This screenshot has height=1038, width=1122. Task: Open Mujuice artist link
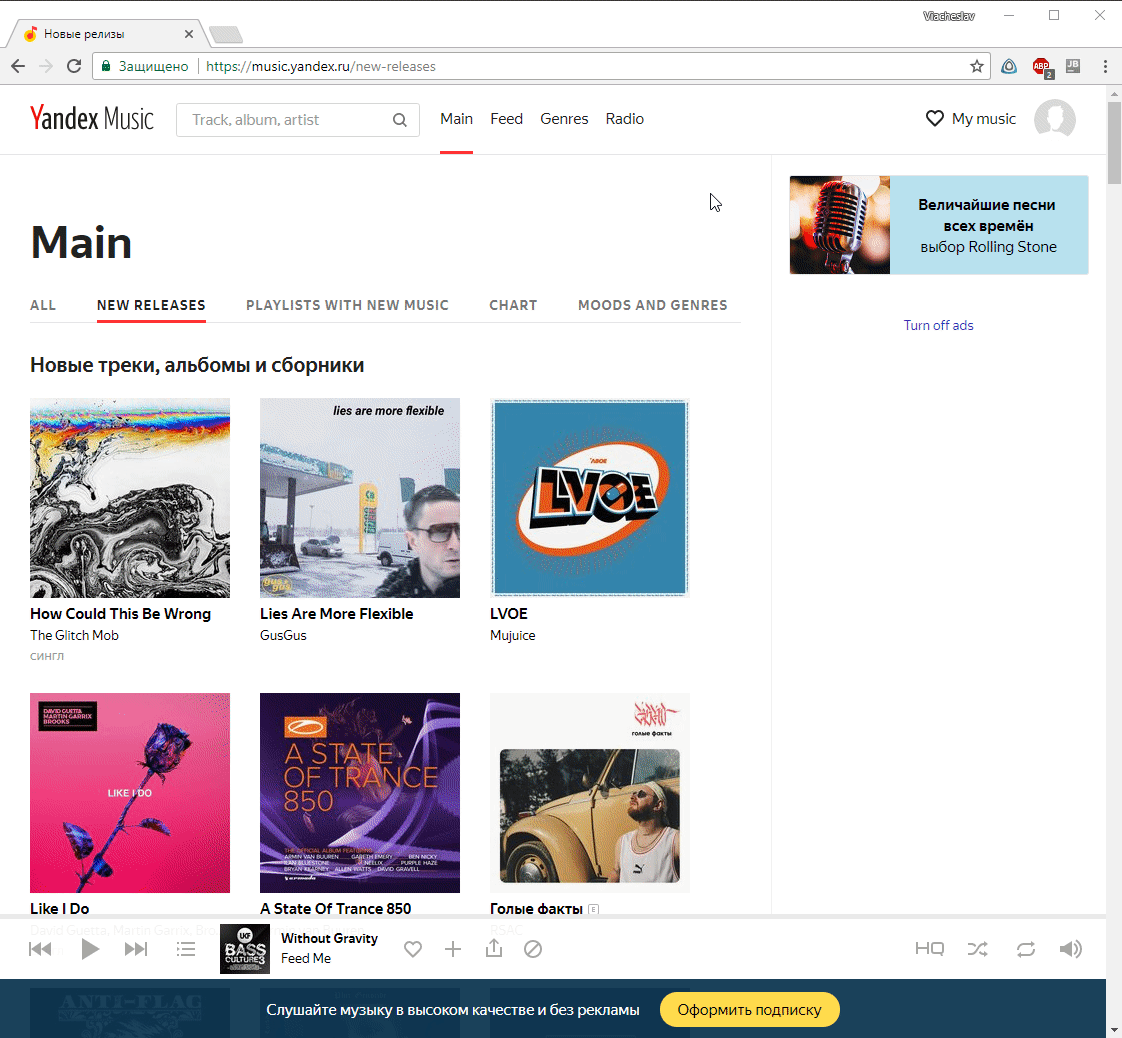click(x=512, y=635)
